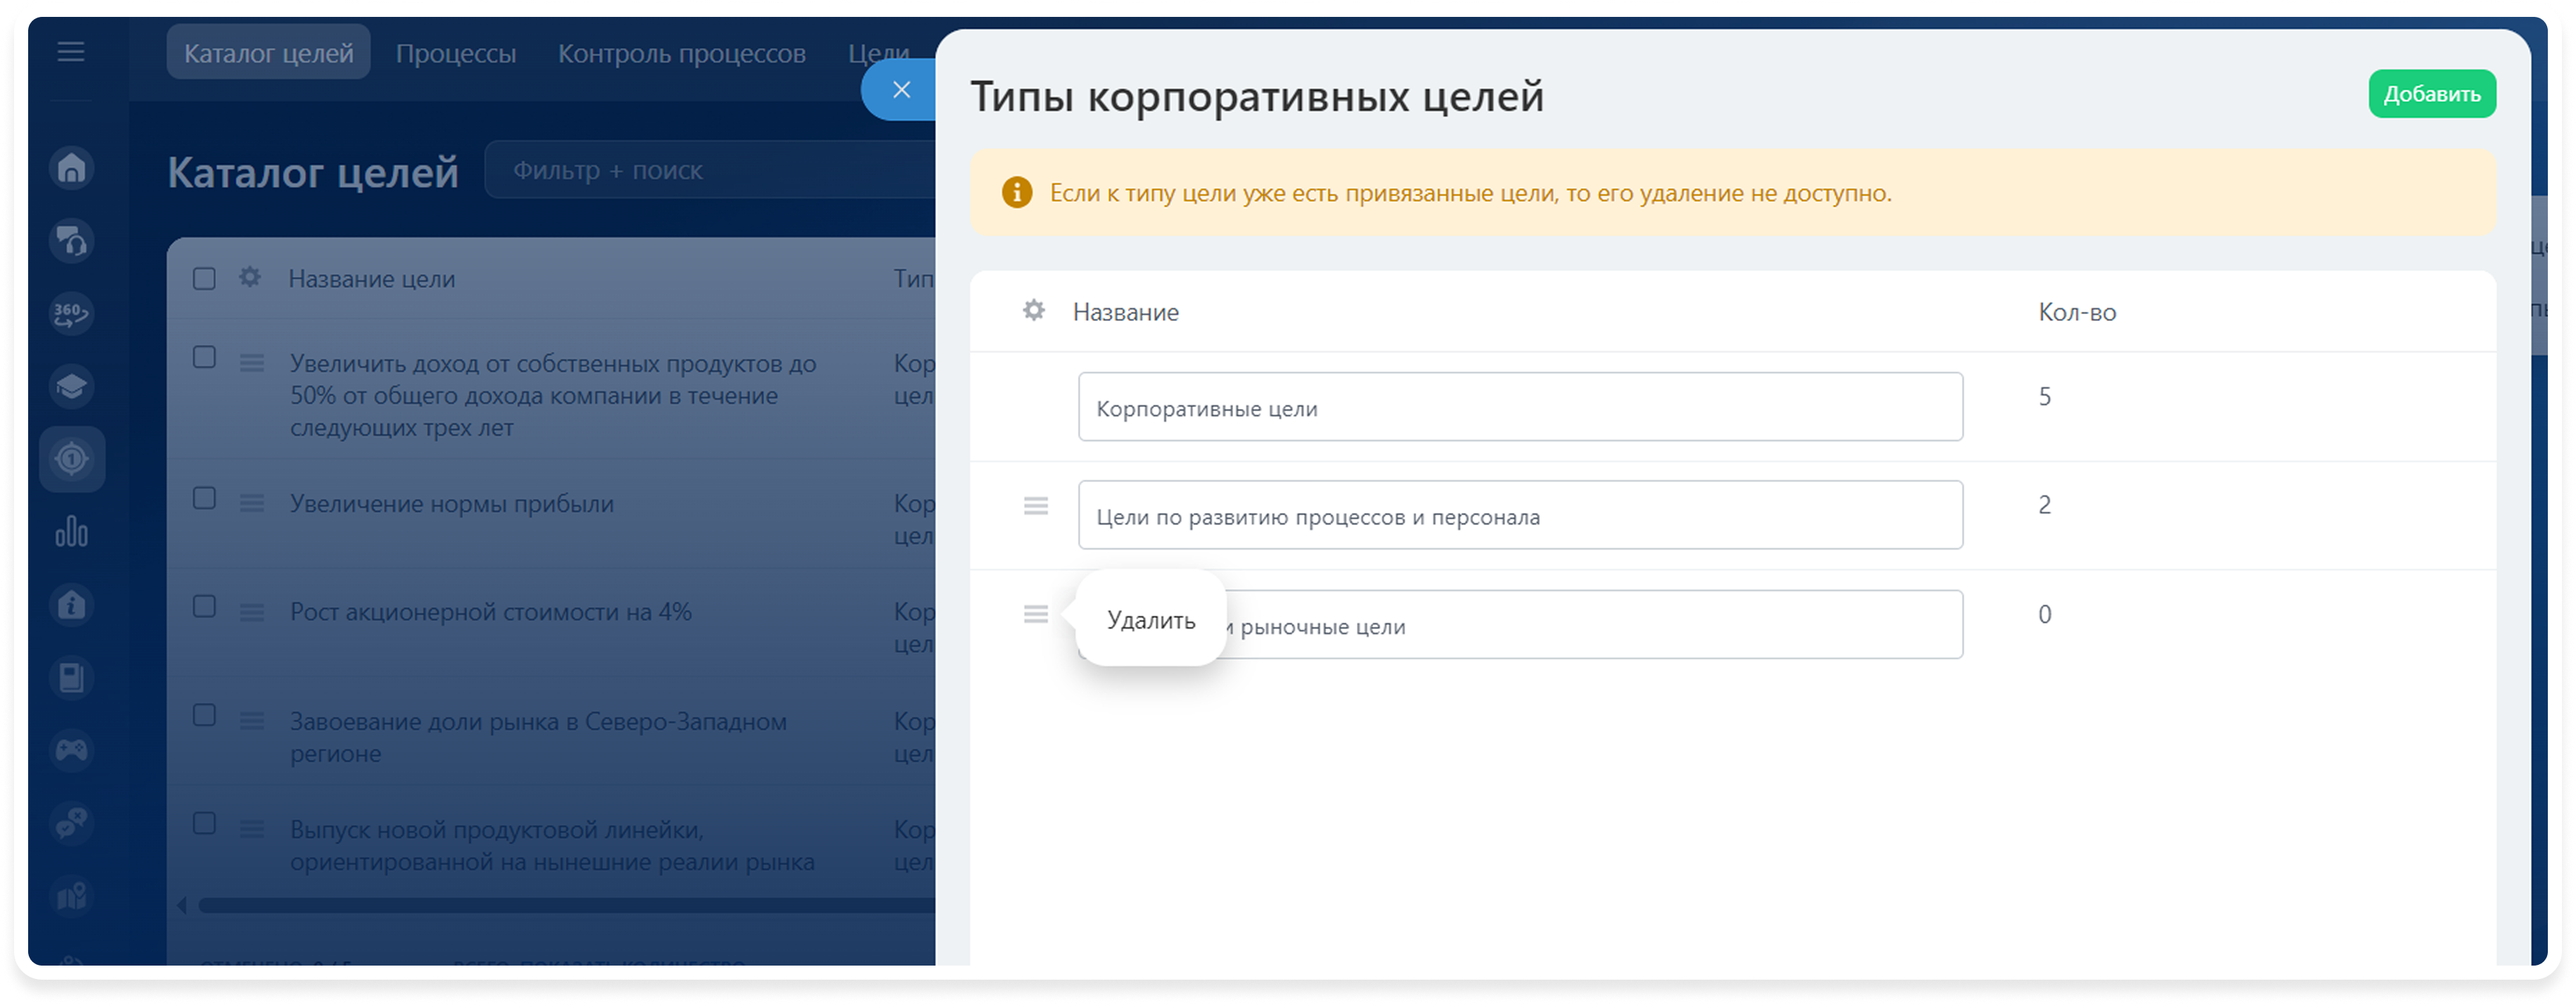Open the hamburger menu at top left

(x=71, y=52)
